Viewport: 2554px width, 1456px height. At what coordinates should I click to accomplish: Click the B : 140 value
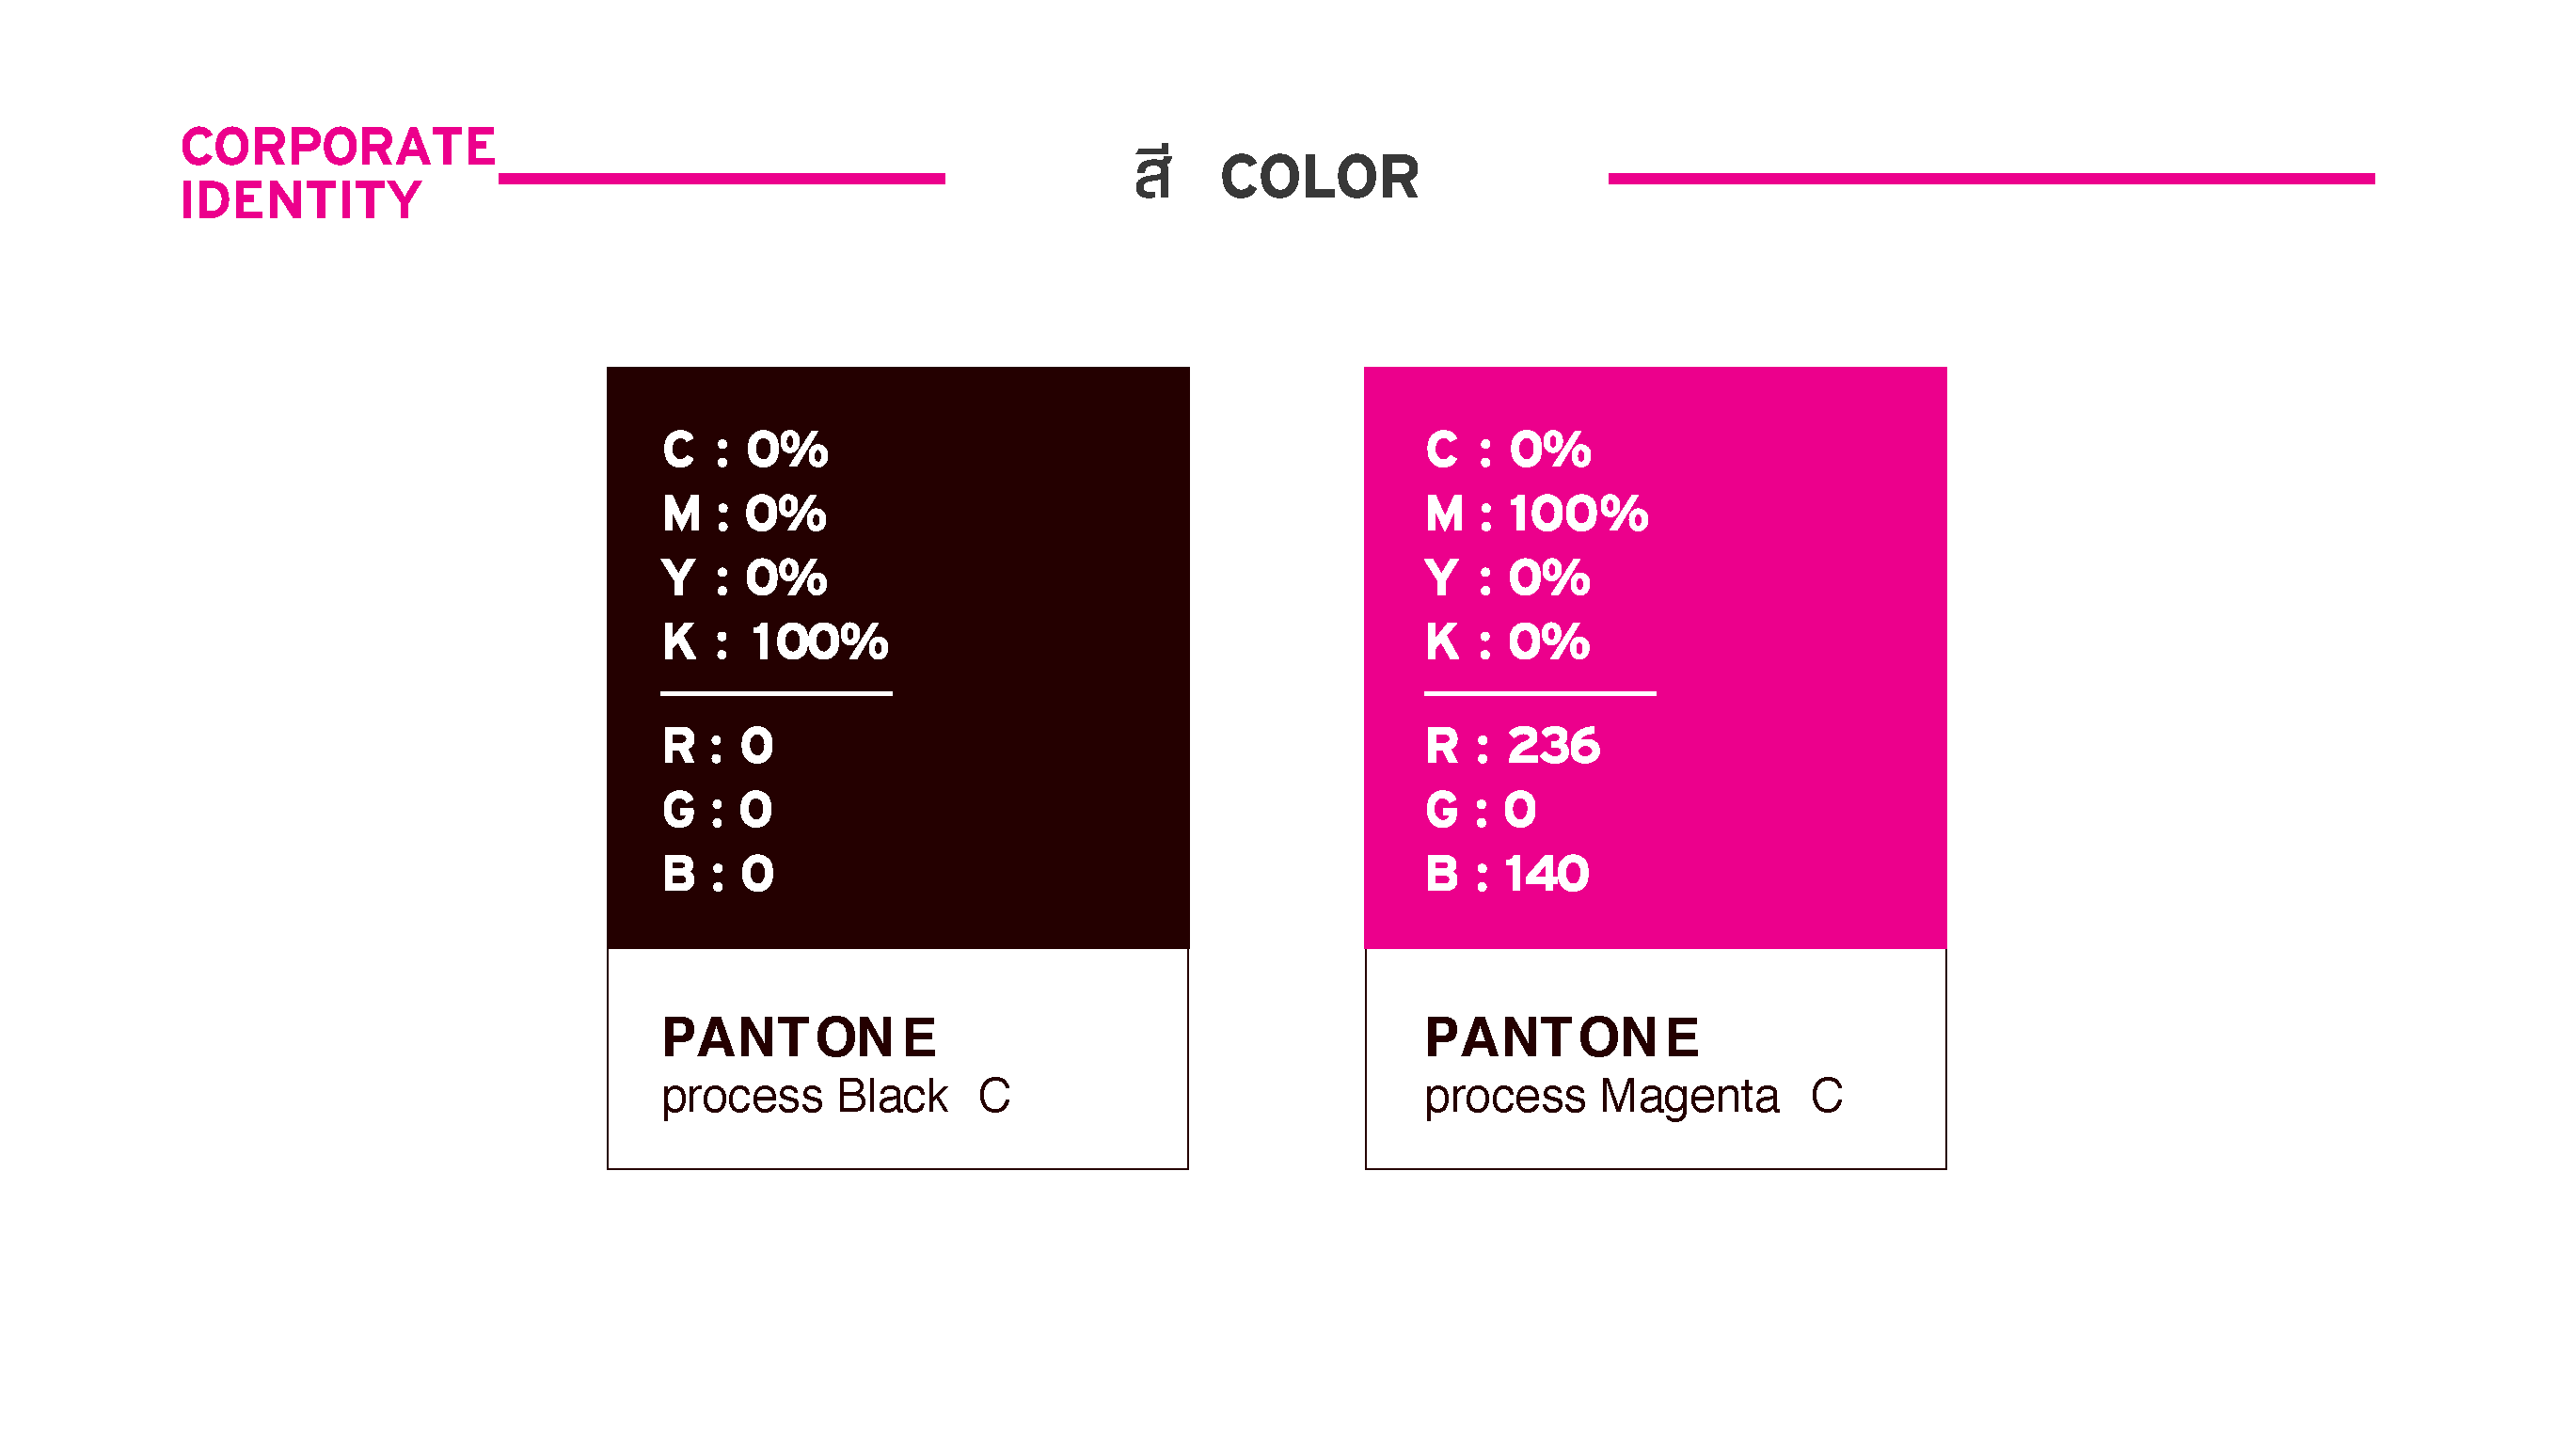pyautogui.click(x=1507, y=873)
